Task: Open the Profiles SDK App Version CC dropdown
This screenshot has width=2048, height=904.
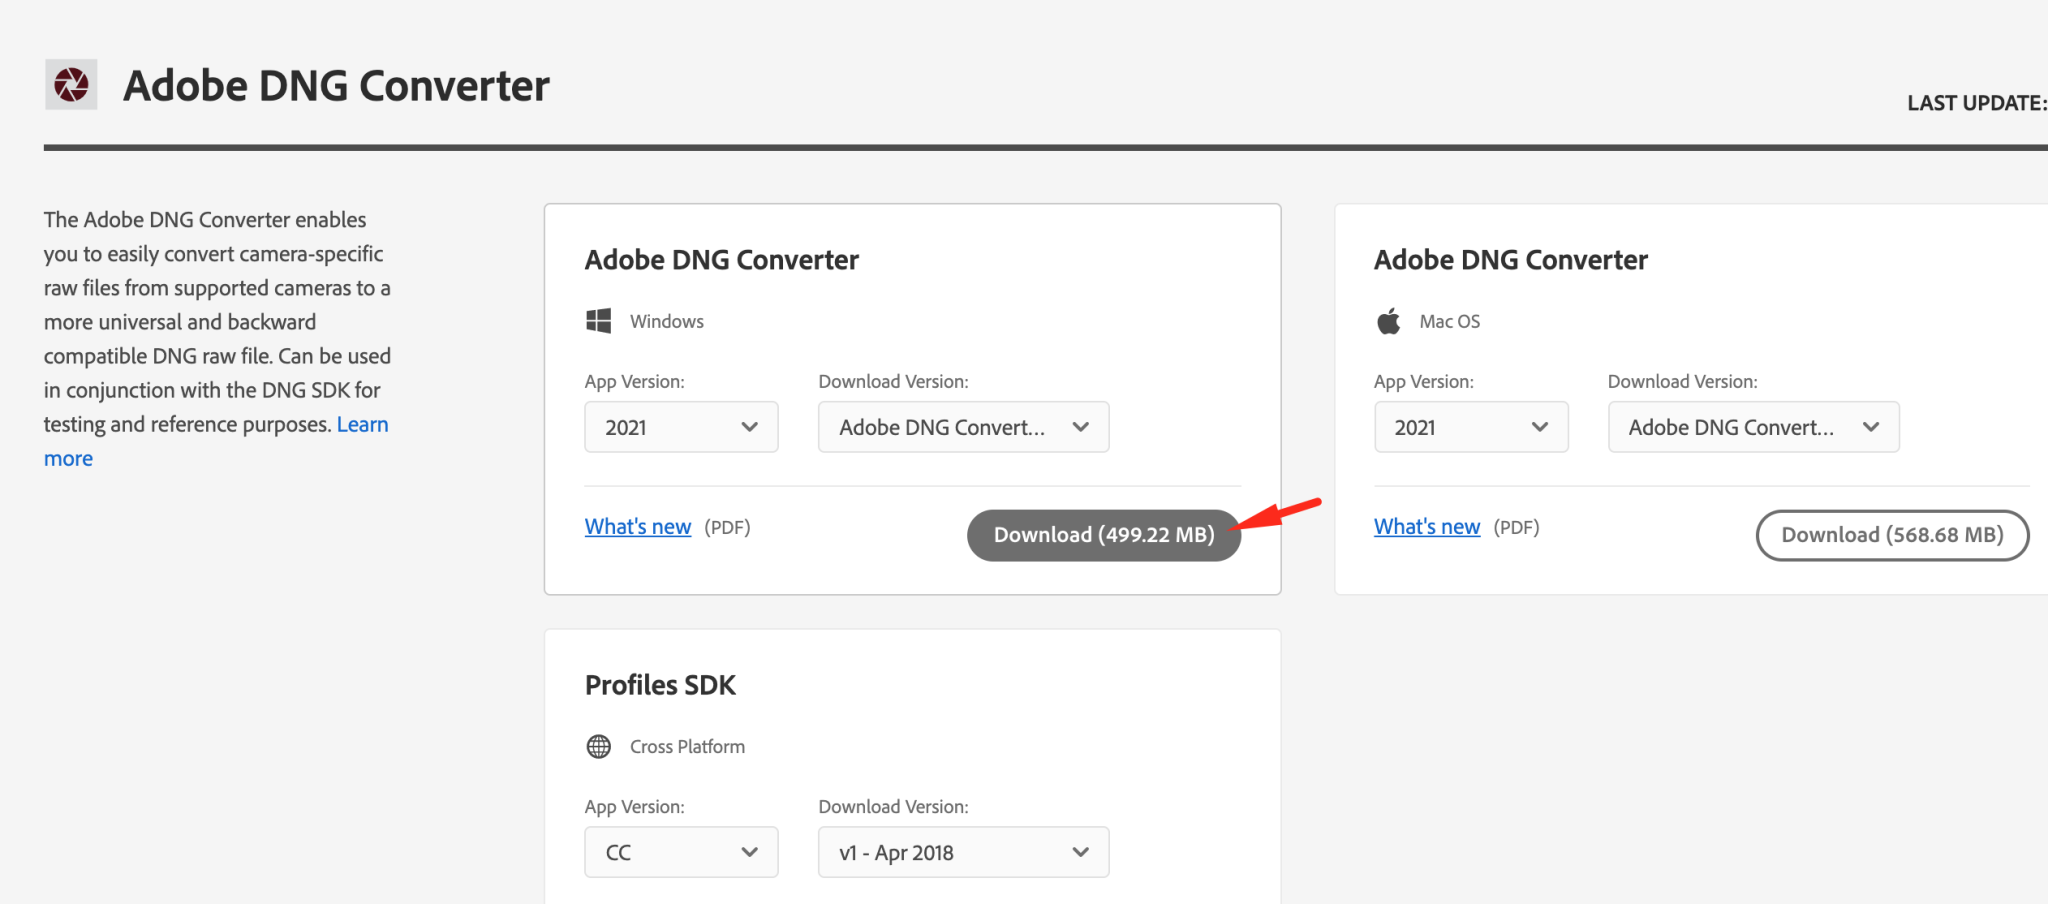Action: coord(681,852)
